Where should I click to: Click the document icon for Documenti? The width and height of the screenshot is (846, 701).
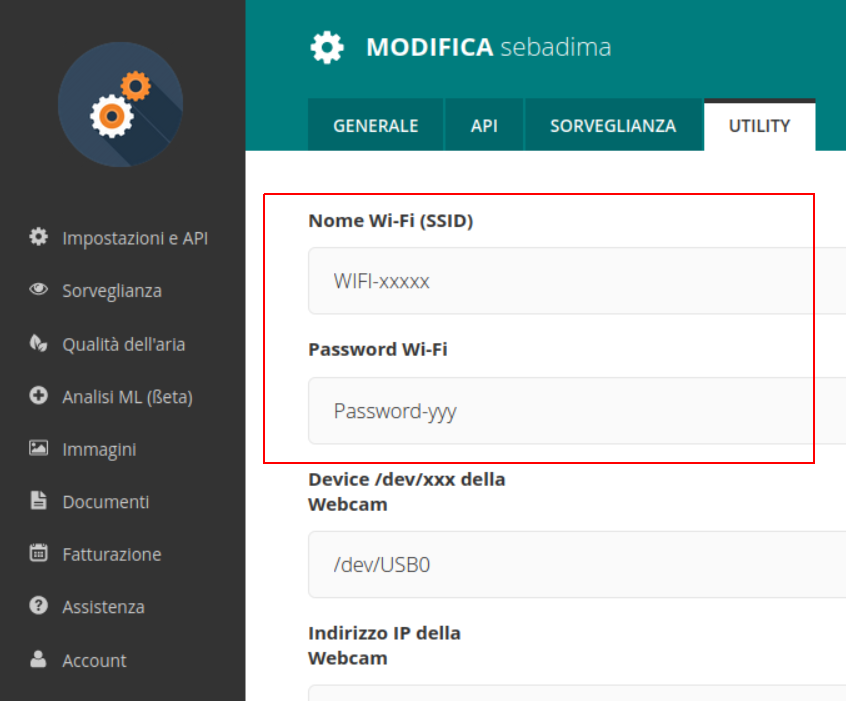(x=38, y=500)
